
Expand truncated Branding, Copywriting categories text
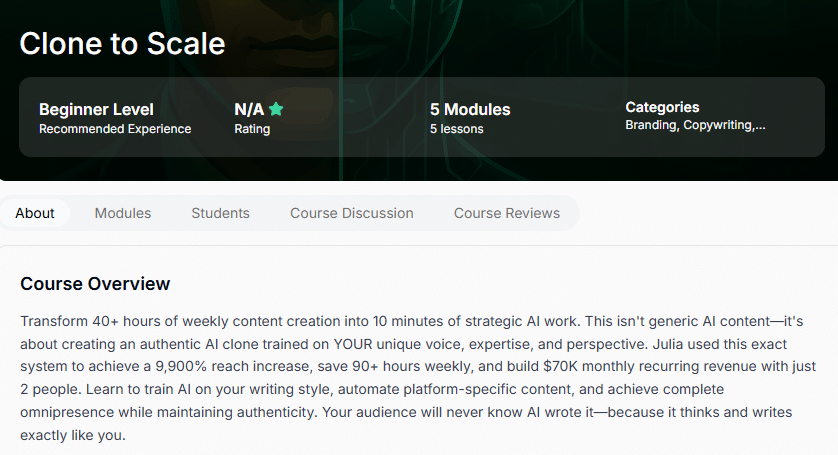point(695,125)
